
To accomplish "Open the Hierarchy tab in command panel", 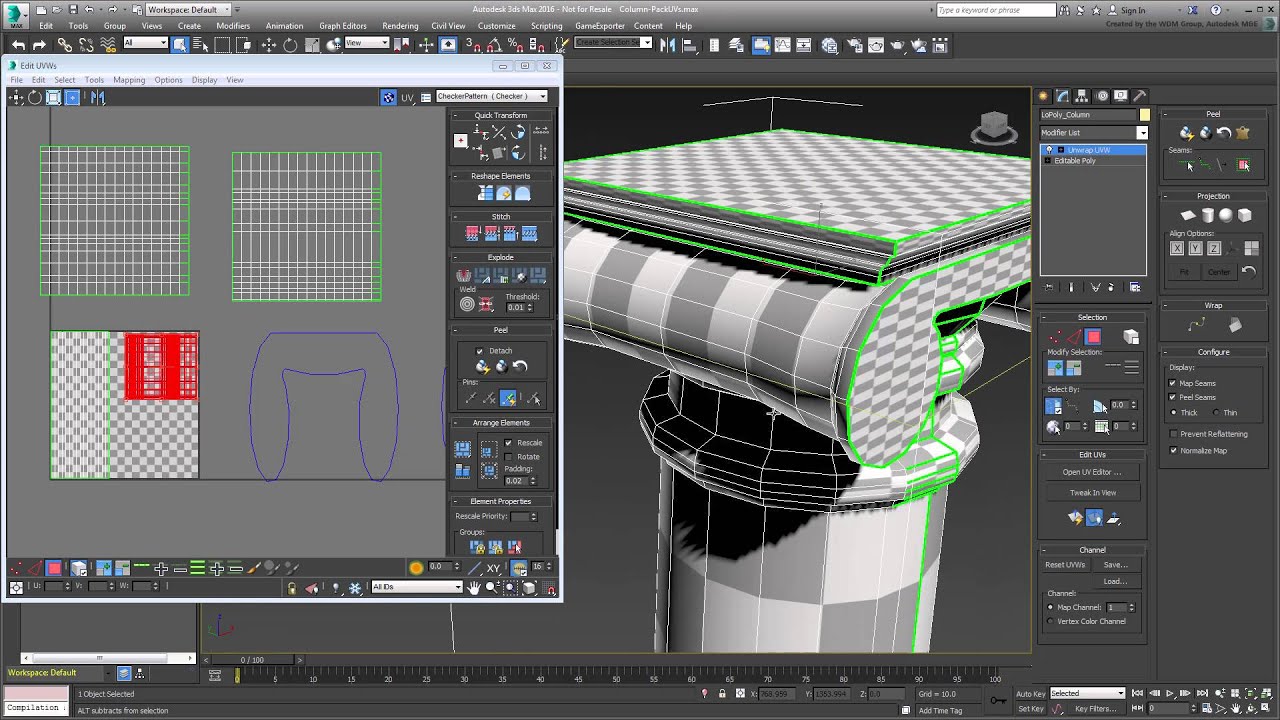I will pyautogui.click(x=1082, y=96).
